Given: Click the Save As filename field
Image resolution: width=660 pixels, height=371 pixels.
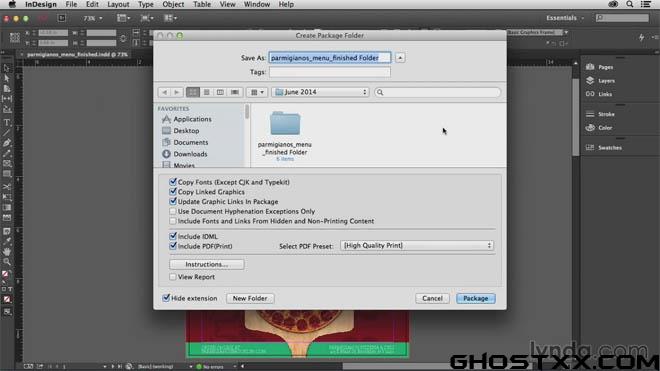Looking at the screenshot, I should 330,58.
